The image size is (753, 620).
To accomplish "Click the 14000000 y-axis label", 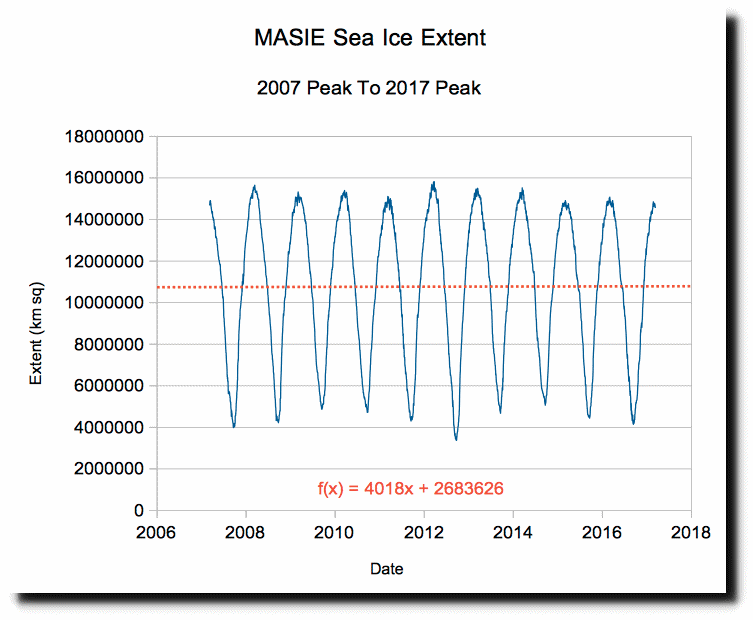I will point(104,219).
